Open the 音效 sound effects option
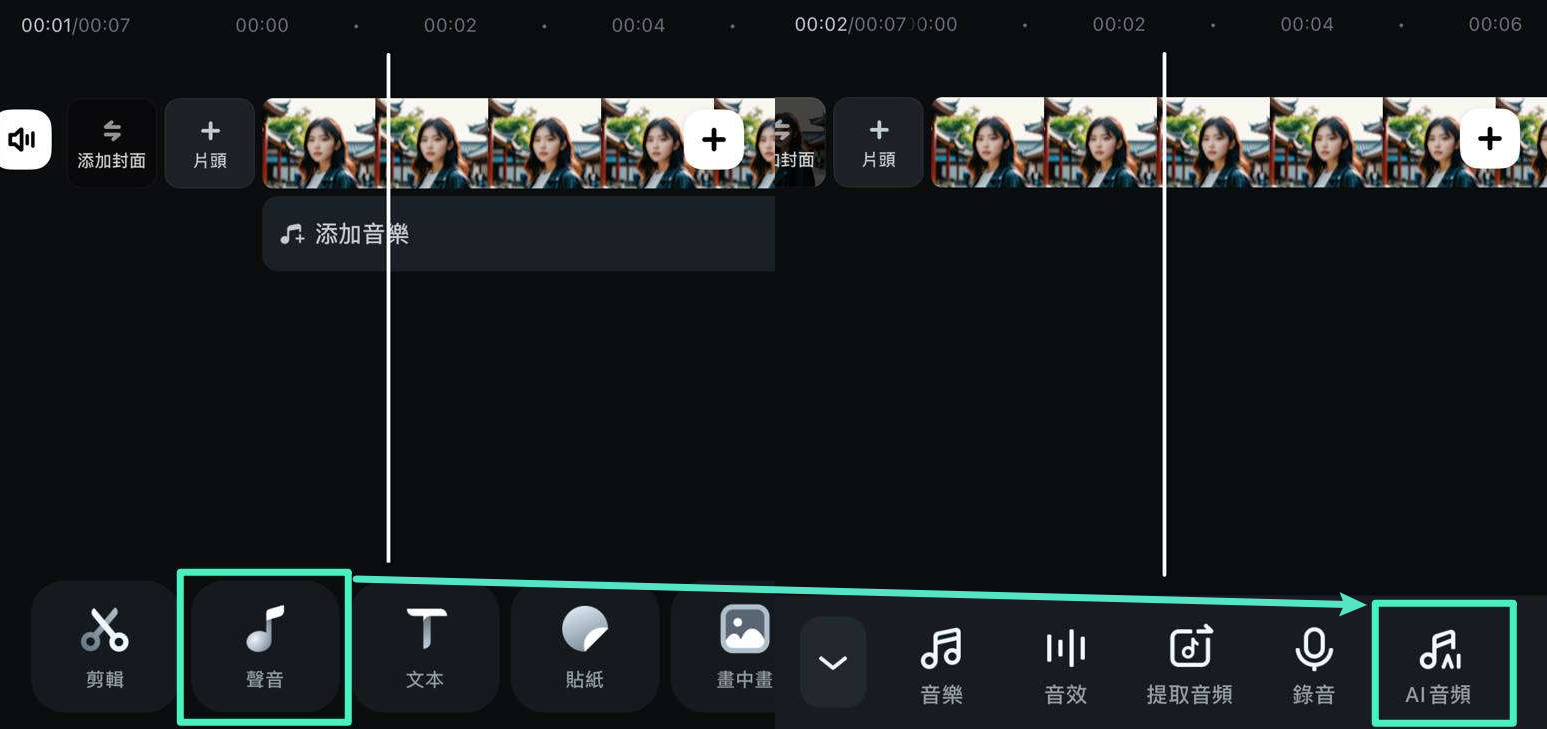 [x=1065, y=665]
